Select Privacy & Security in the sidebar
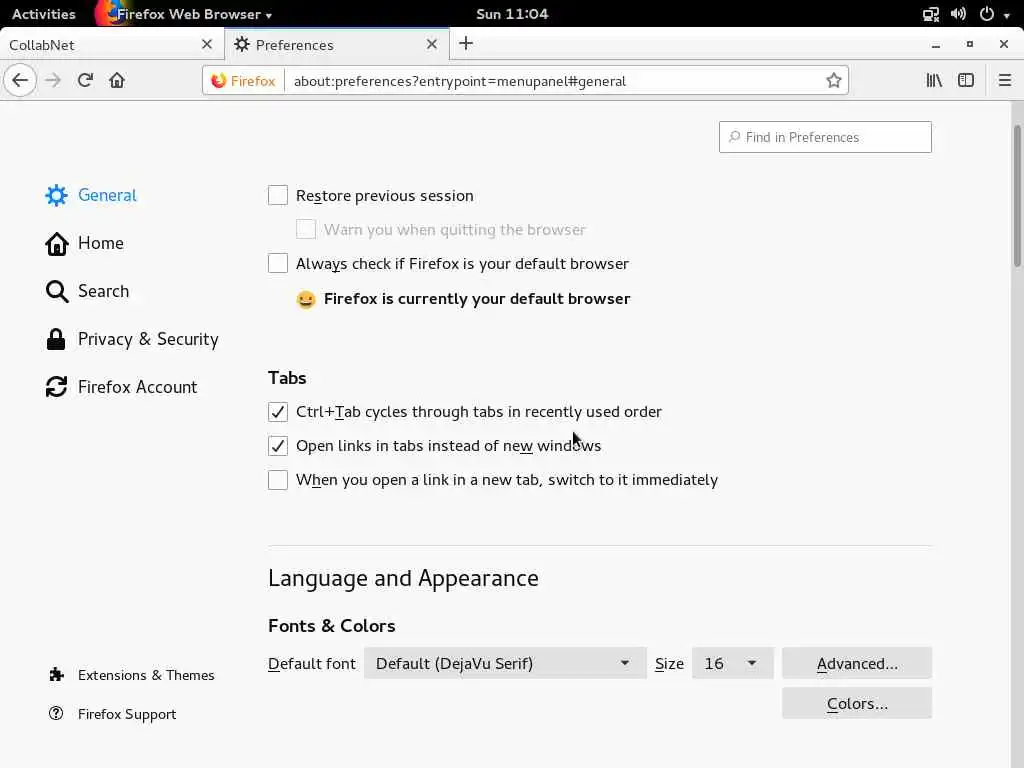1024x768 pixels. point(148,339)
